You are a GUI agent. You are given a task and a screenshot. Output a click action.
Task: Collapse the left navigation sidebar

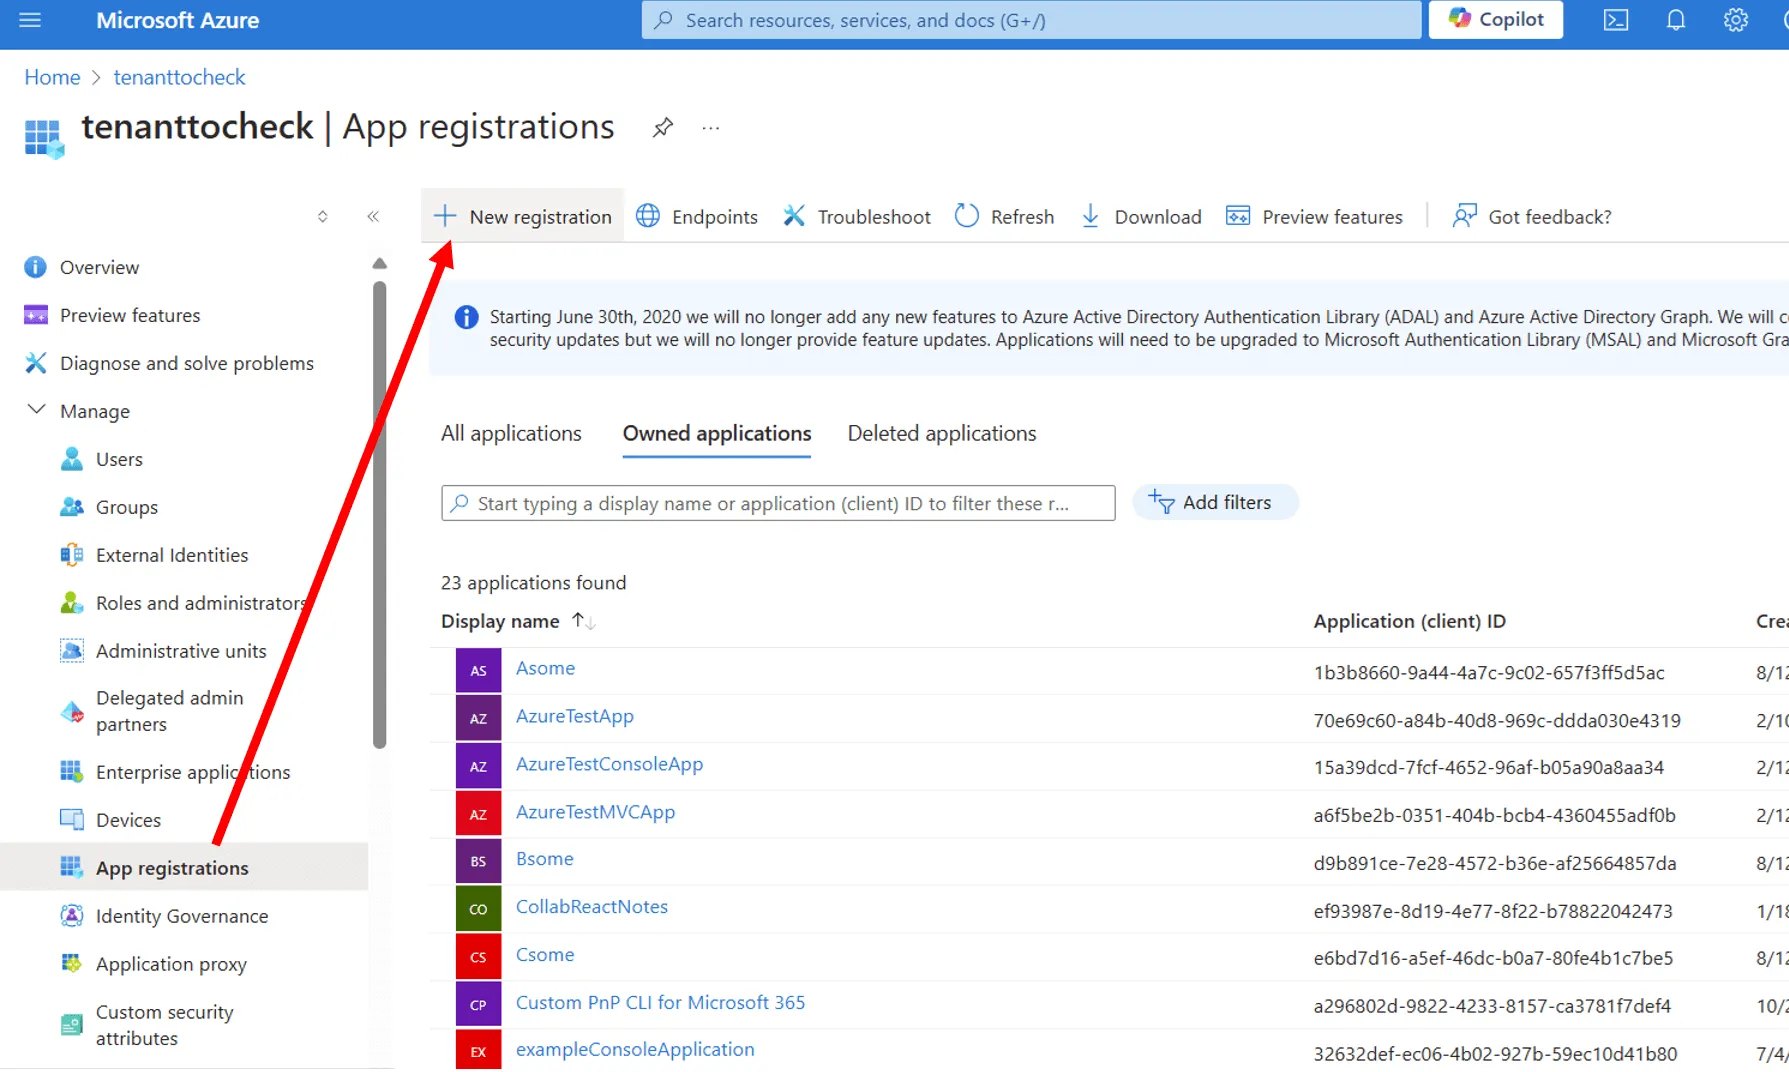pos(373,216)
